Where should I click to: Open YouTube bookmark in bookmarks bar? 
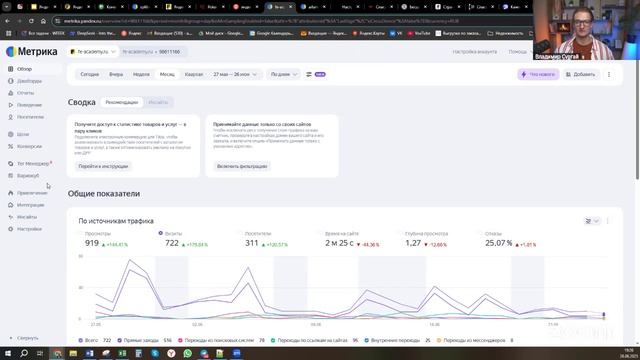coord(419,33)
